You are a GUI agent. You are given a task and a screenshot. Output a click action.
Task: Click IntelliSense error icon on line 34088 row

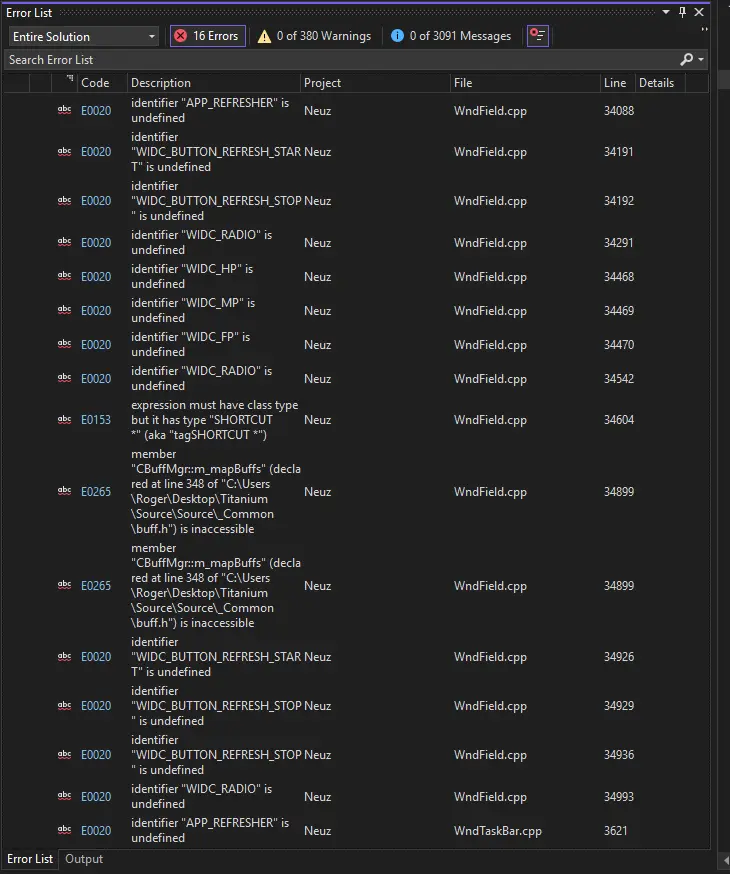[65, 110]
